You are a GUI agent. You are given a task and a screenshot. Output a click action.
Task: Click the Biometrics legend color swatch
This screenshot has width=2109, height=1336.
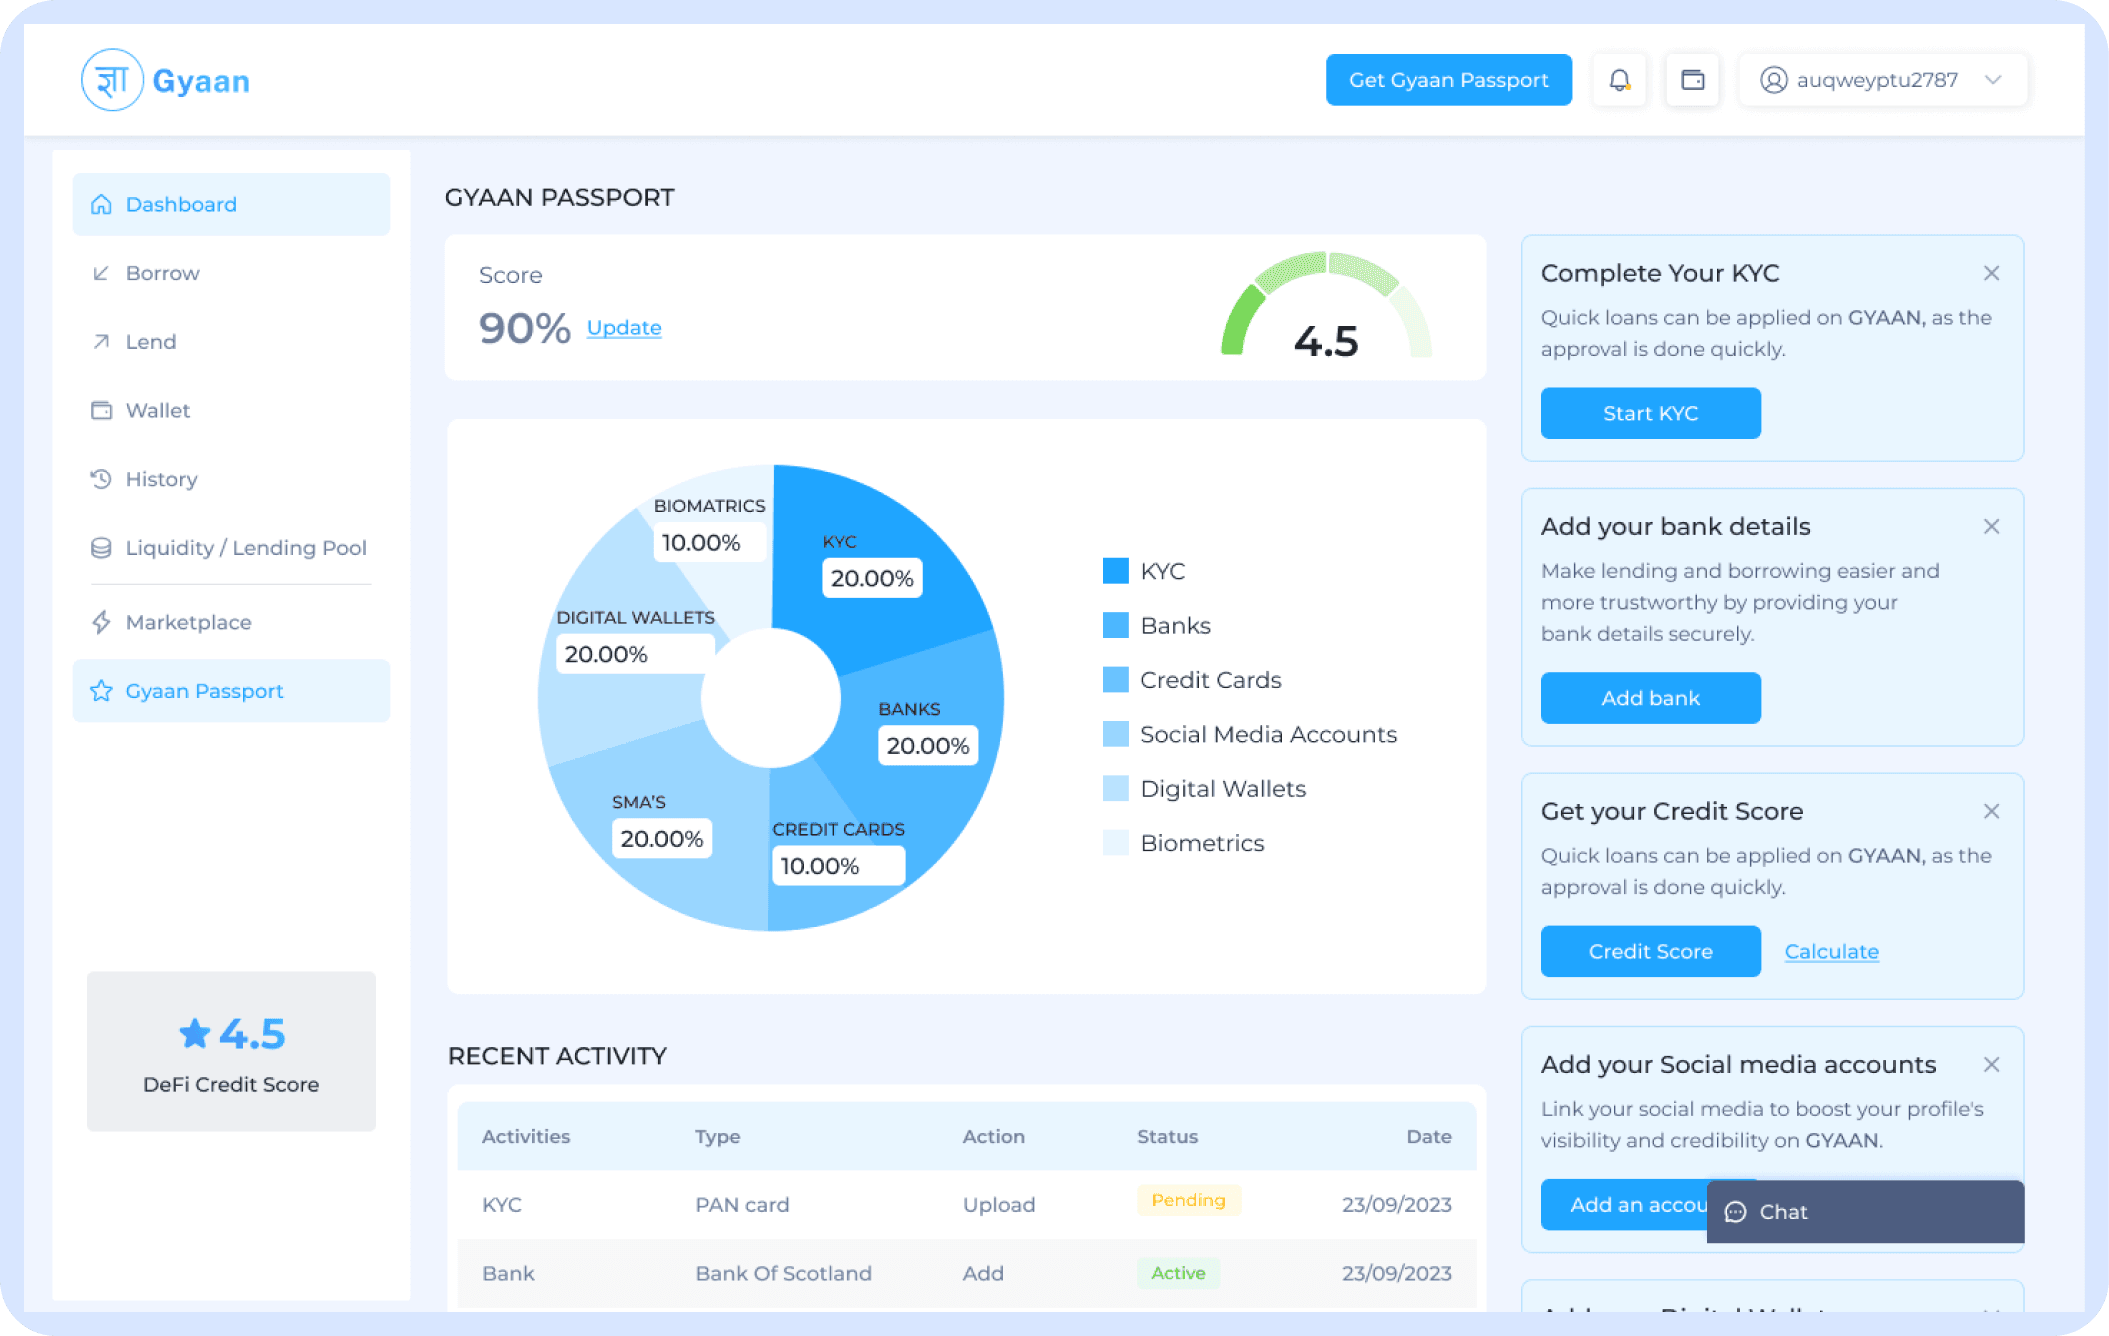click(x=1115, y=843)
